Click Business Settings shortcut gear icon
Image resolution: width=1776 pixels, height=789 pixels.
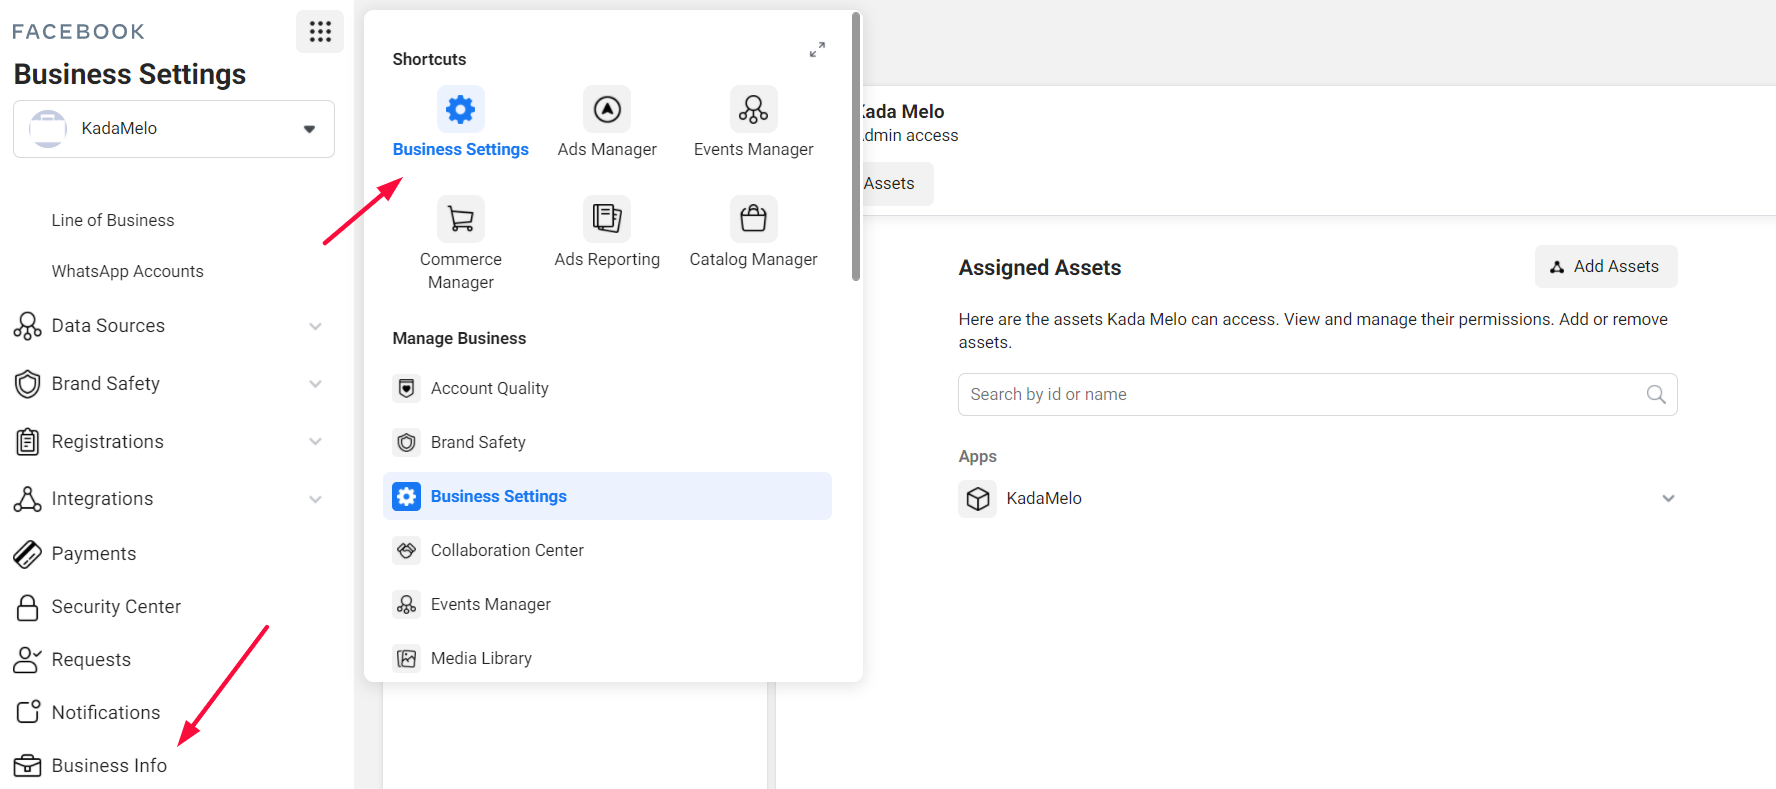point(461,109)
